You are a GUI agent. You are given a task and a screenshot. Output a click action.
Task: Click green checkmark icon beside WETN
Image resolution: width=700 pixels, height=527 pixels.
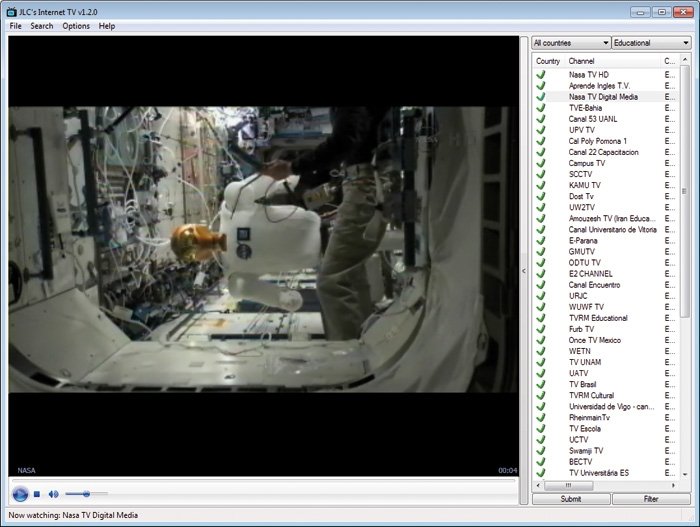click(541, 351)
